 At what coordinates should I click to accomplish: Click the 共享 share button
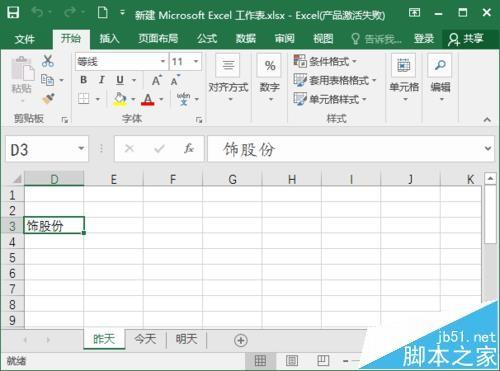466,39
